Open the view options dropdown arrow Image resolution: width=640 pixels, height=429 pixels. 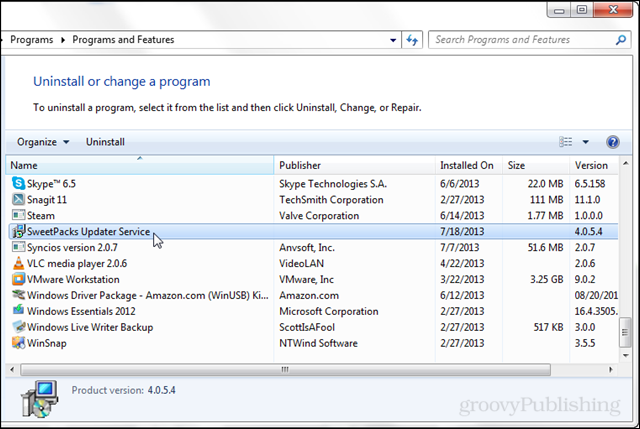586,142
